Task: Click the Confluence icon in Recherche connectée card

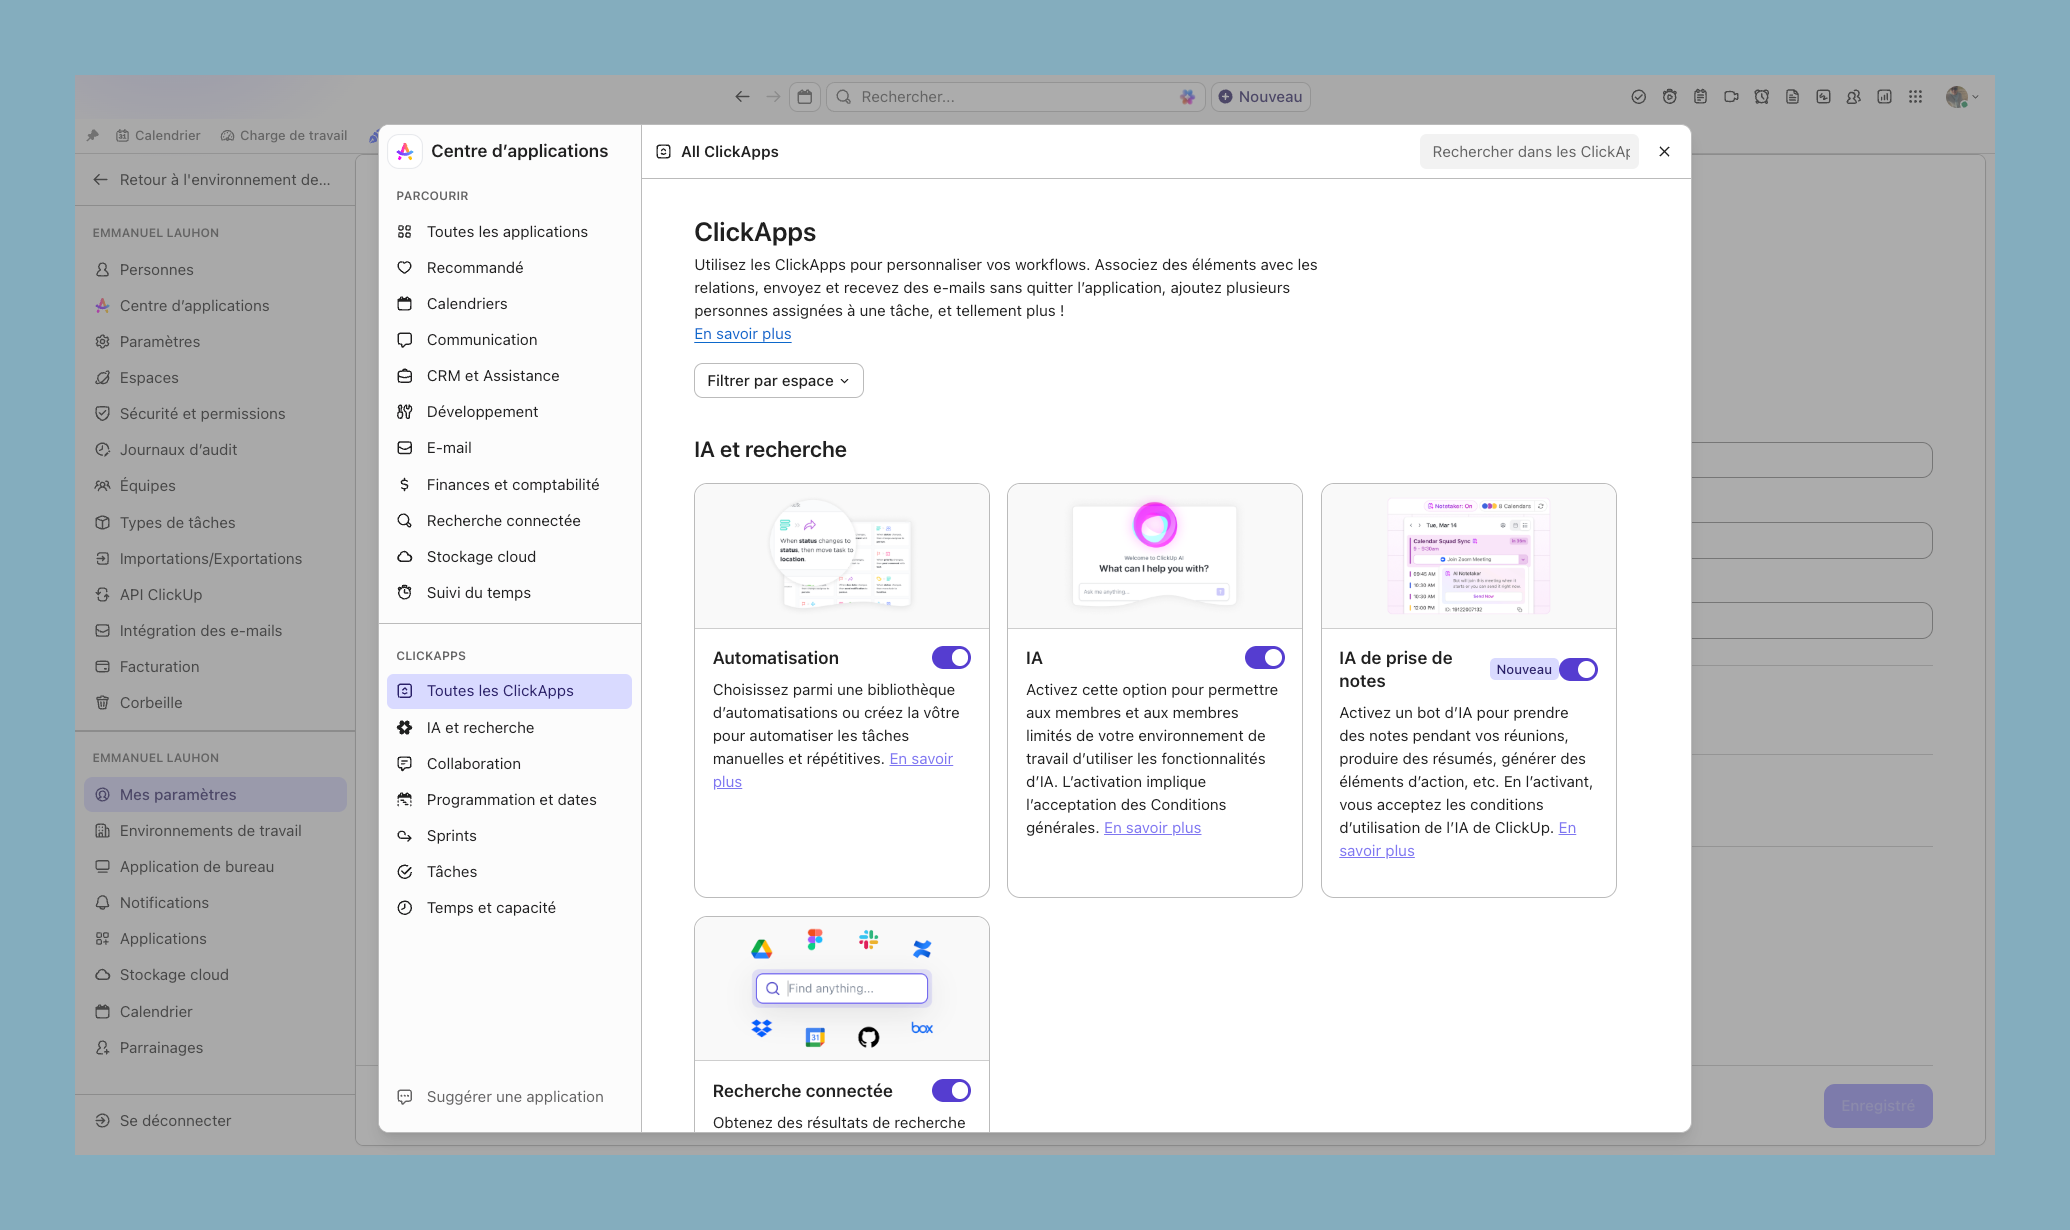Action: click(922, 949)
